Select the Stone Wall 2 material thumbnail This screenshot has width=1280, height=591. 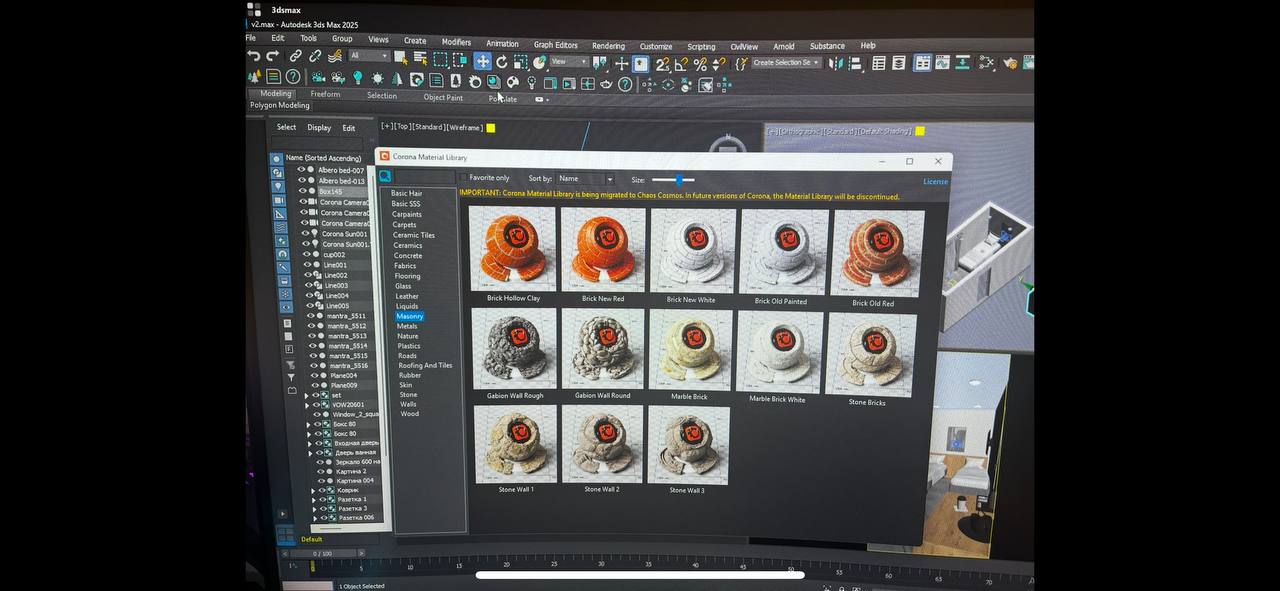602,445
